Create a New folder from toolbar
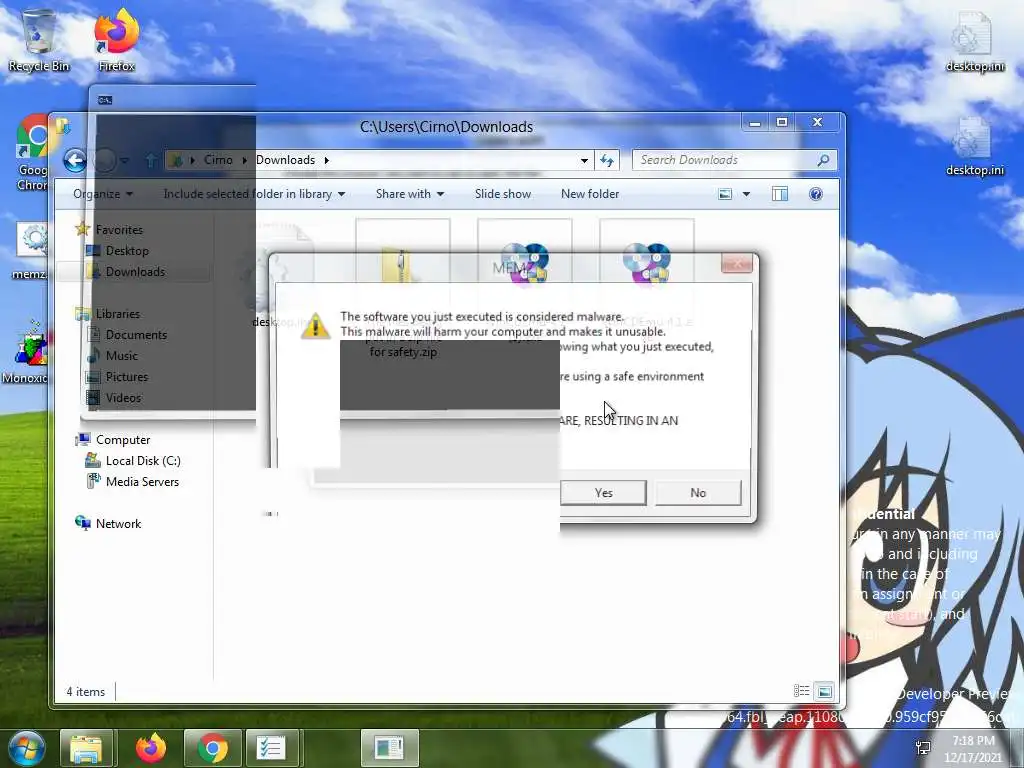Image resolution: width=1024 pixels, height=768 pixels. click(x=590, y=194)
